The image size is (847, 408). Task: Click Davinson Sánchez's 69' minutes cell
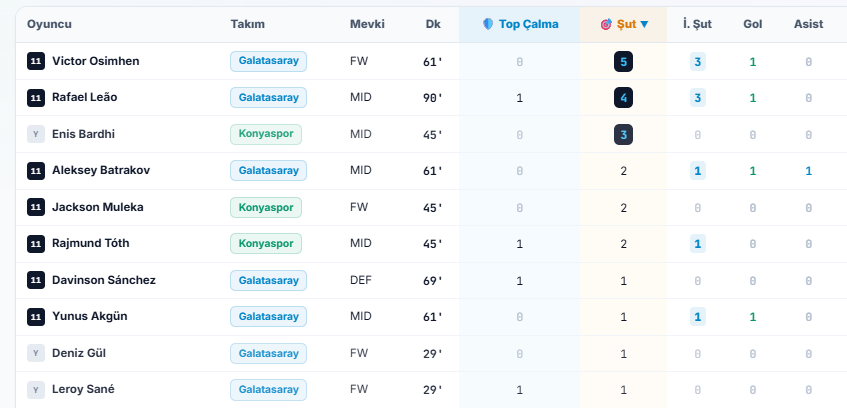(x=433, y=280)
